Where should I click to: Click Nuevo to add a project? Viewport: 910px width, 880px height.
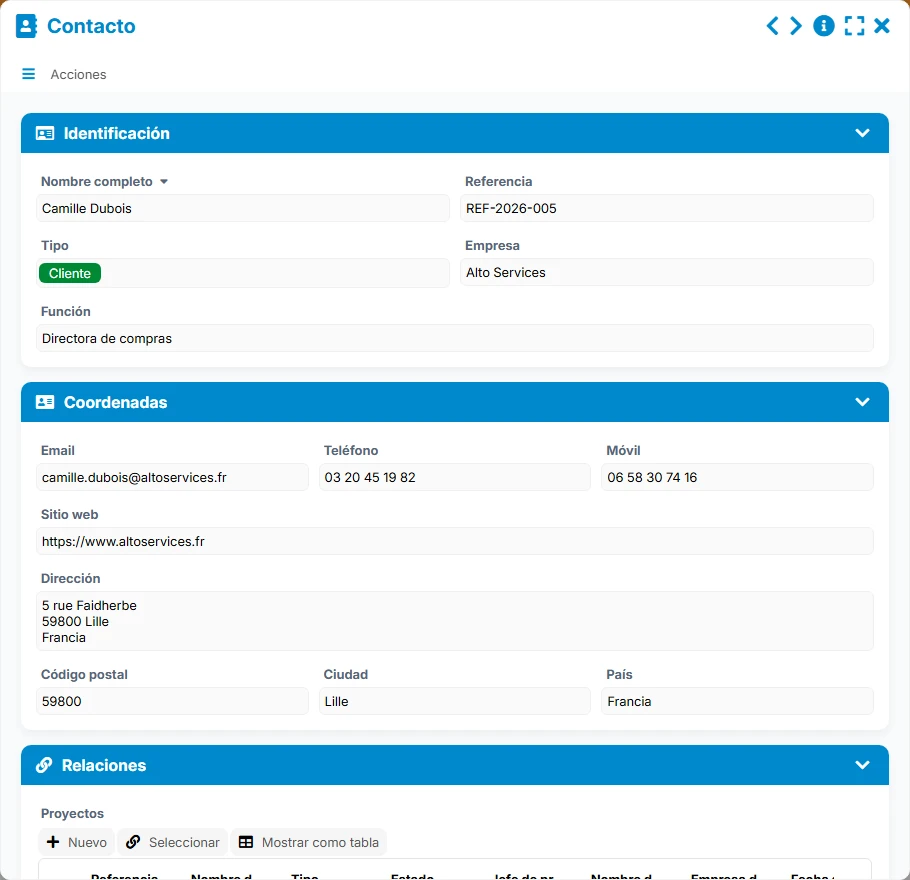tap(77, 842)
